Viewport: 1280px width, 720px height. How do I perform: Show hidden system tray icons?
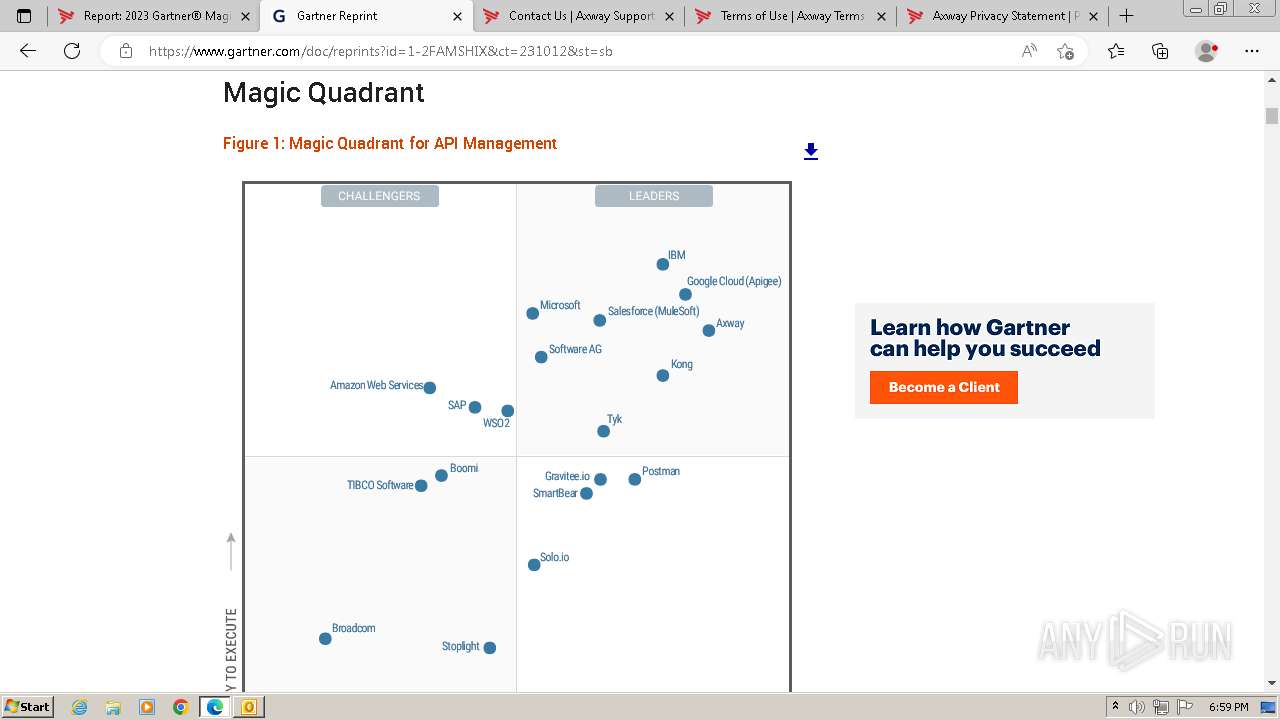click(1115, 707)
